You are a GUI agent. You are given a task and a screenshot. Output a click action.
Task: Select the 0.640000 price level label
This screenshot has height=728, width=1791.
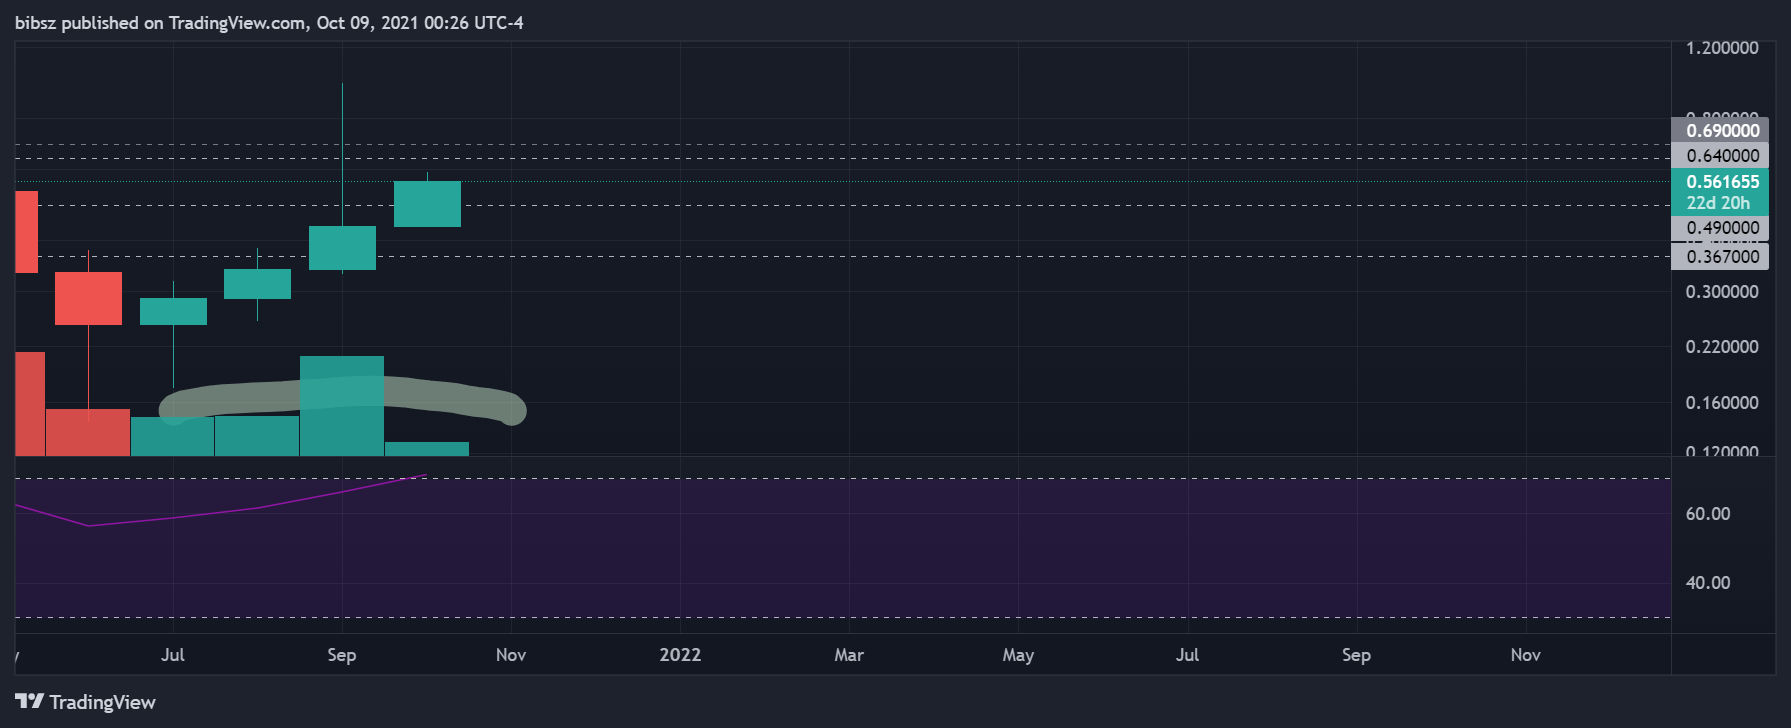pos(1720,156)
